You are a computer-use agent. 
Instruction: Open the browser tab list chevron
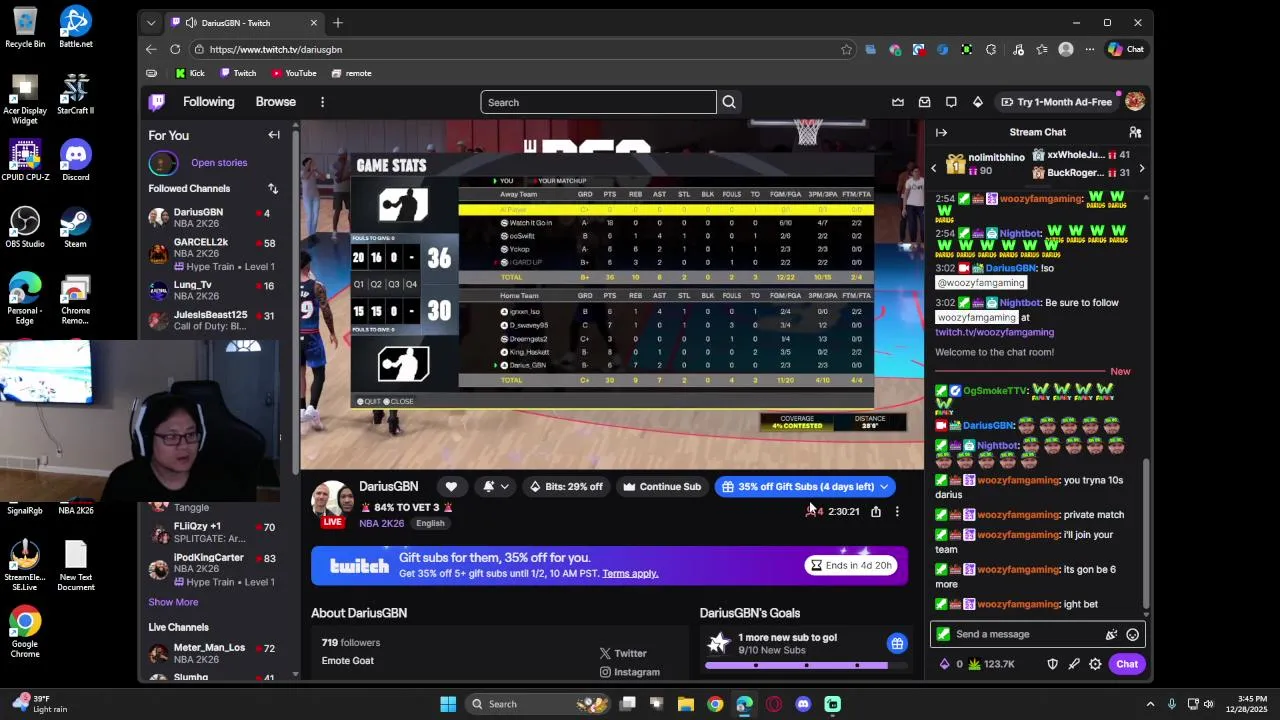[x=151, y=22]
